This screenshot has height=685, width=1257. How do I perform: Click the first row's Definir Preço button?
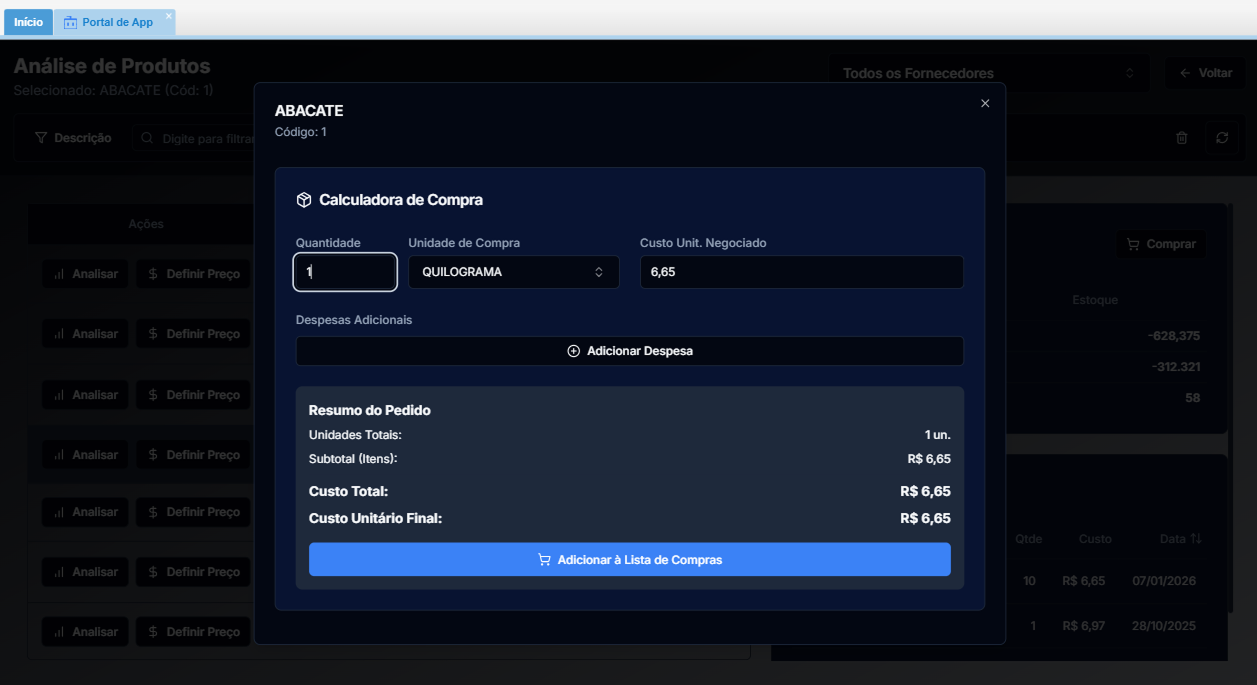193,274
